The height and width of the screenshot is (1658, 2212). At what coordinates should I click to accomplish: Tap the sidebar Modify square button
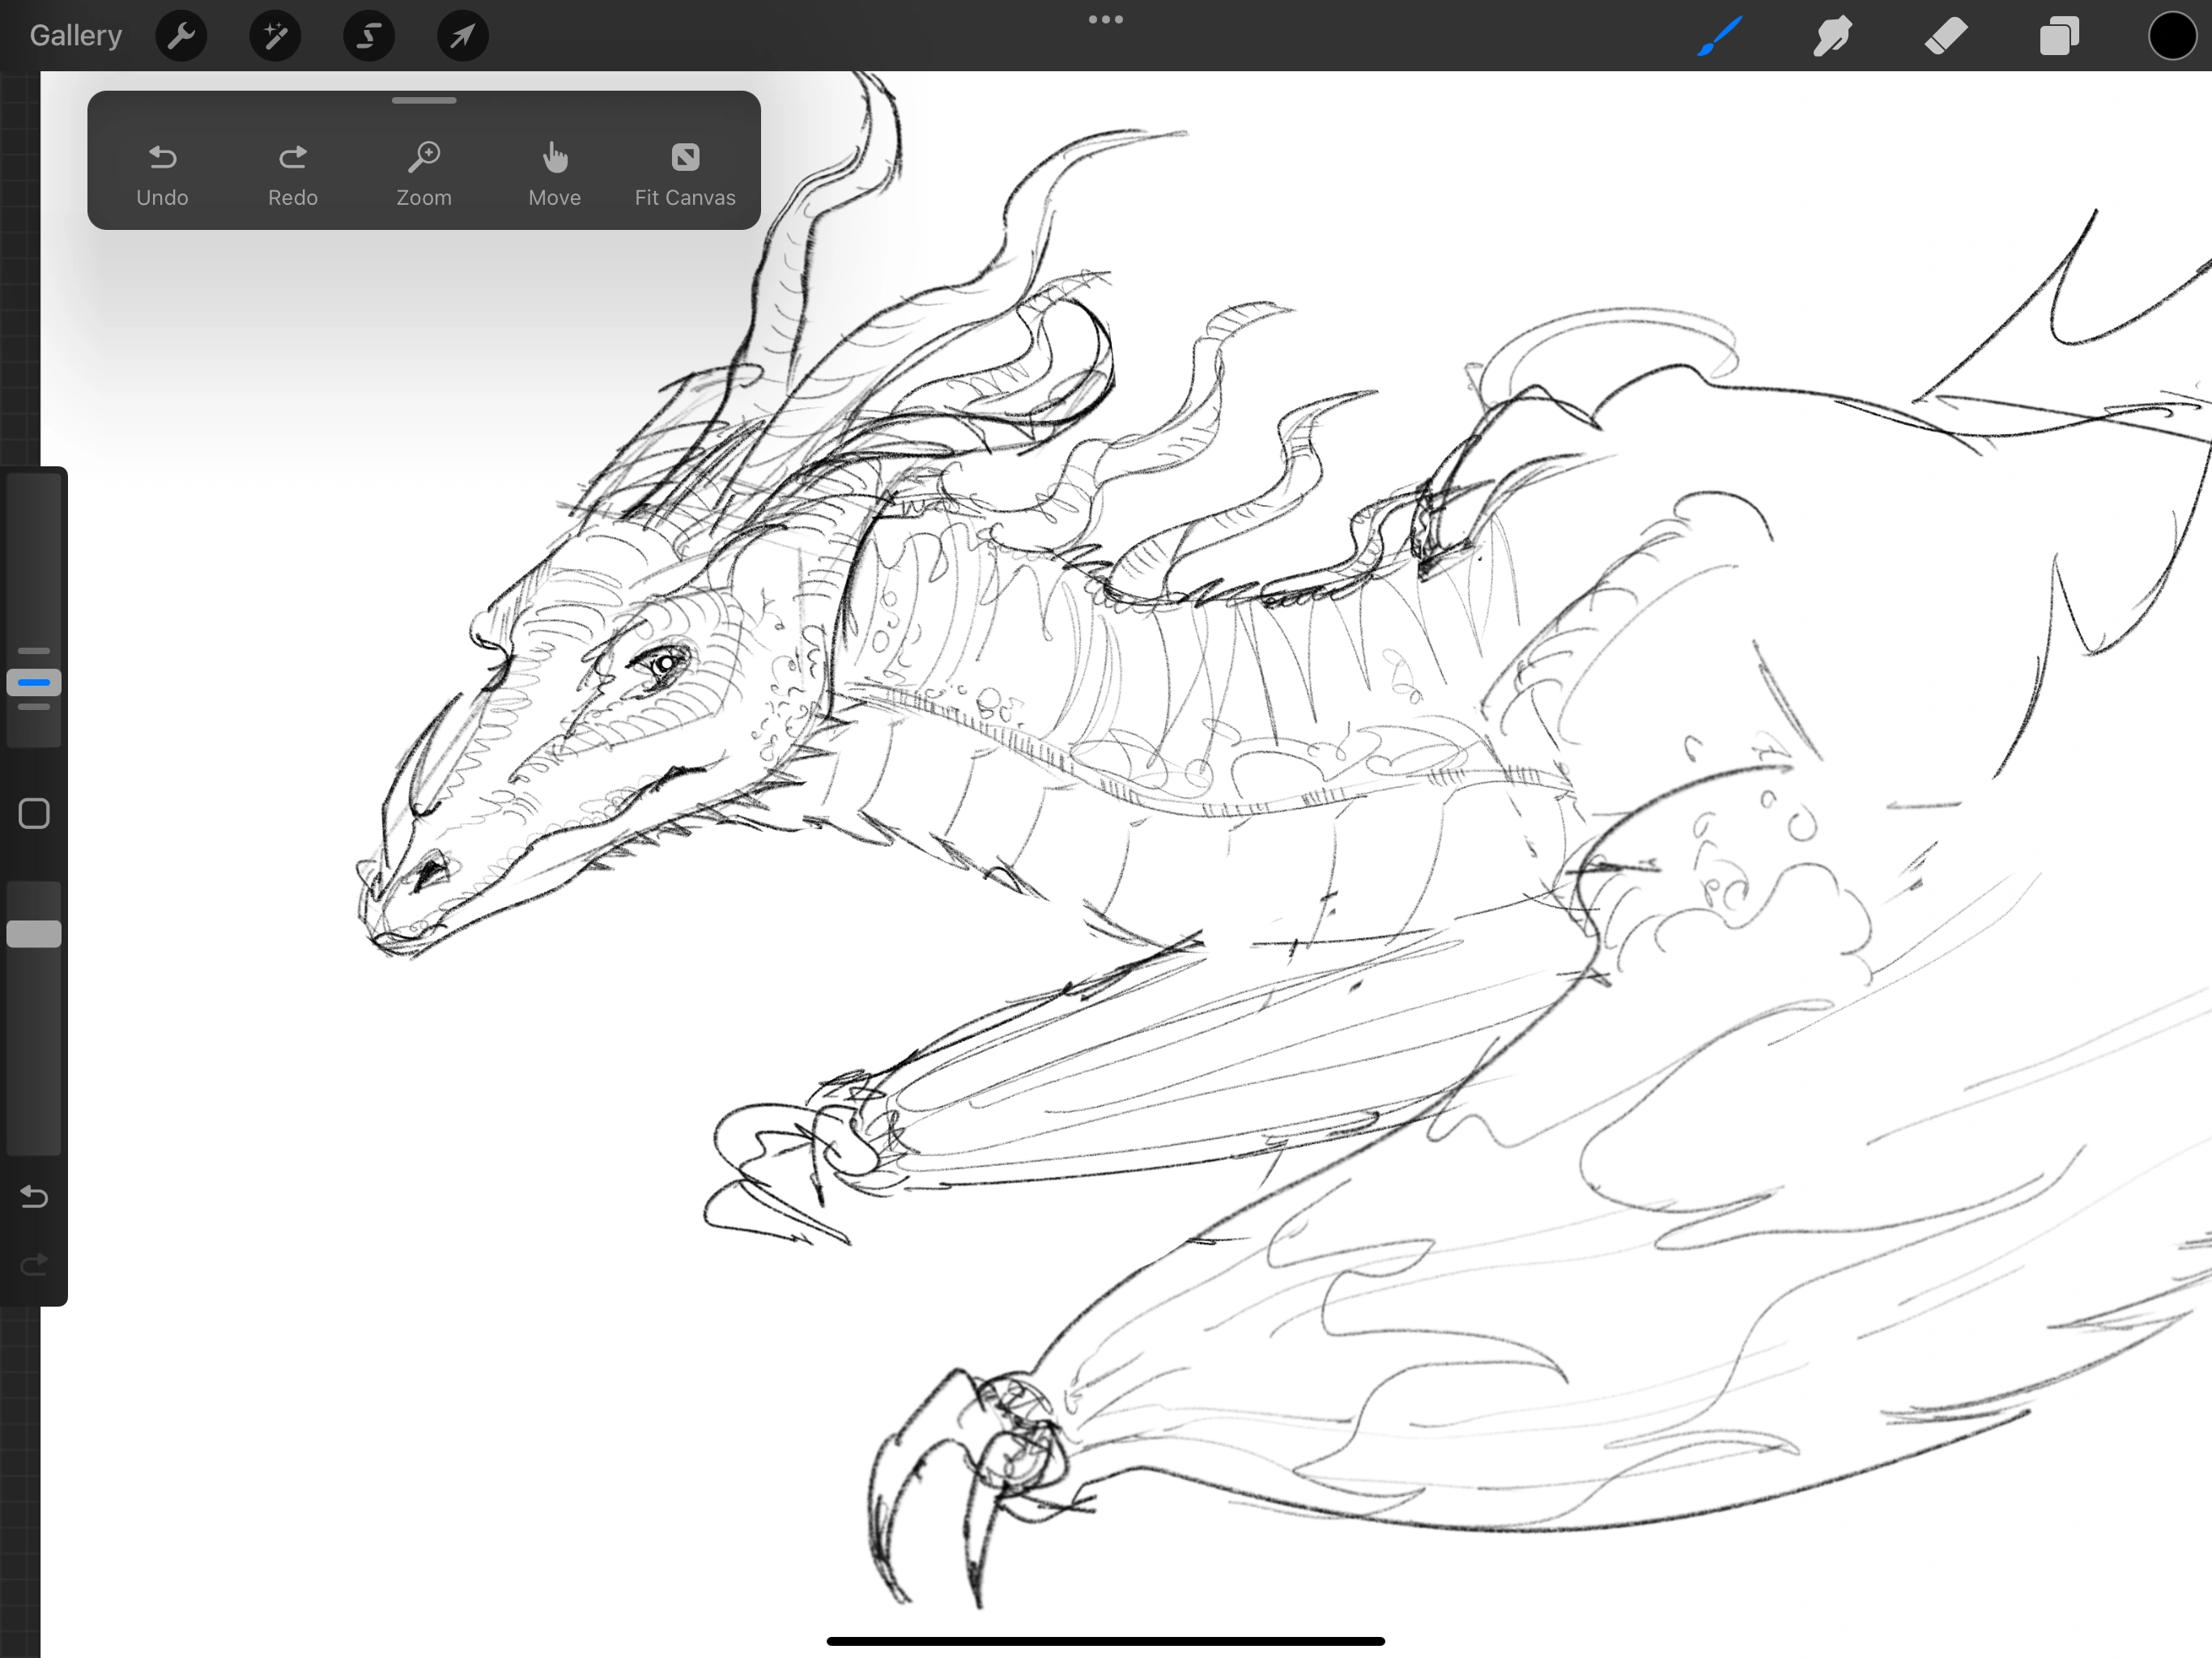click(34, 814)
